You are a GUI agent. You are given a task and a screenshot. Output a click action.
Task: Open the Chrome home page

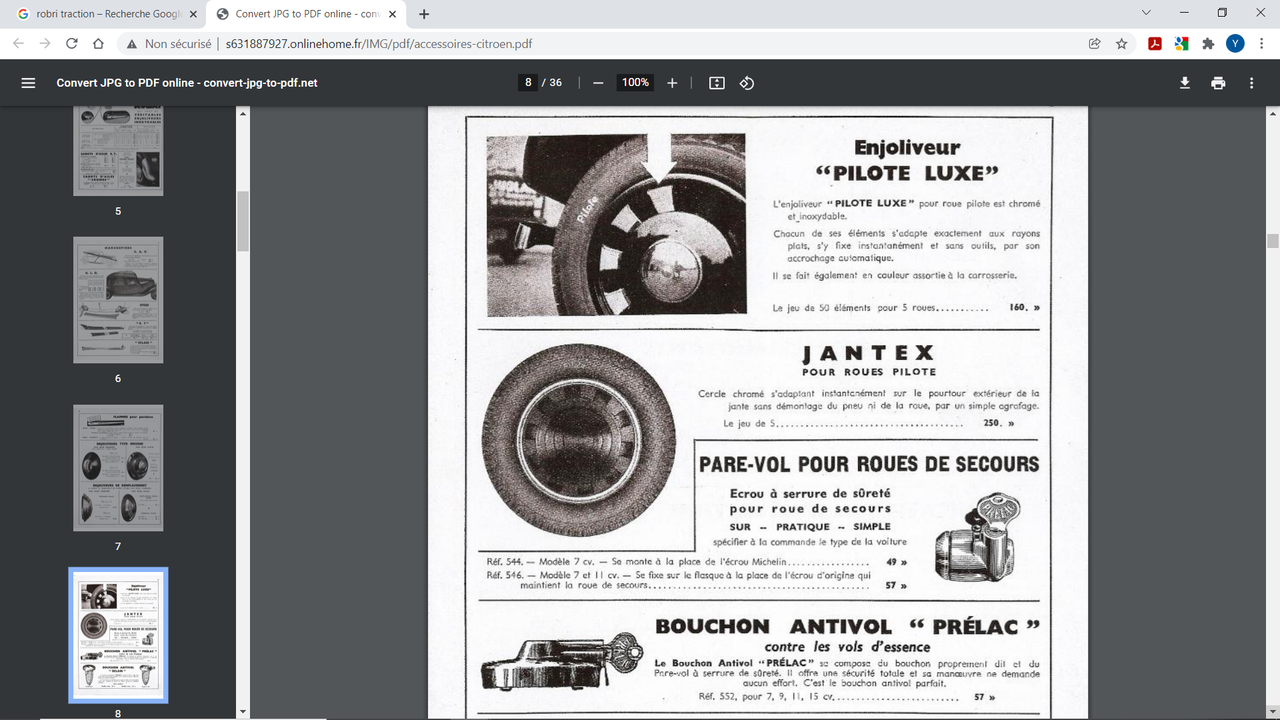click(x=98, y=44)
